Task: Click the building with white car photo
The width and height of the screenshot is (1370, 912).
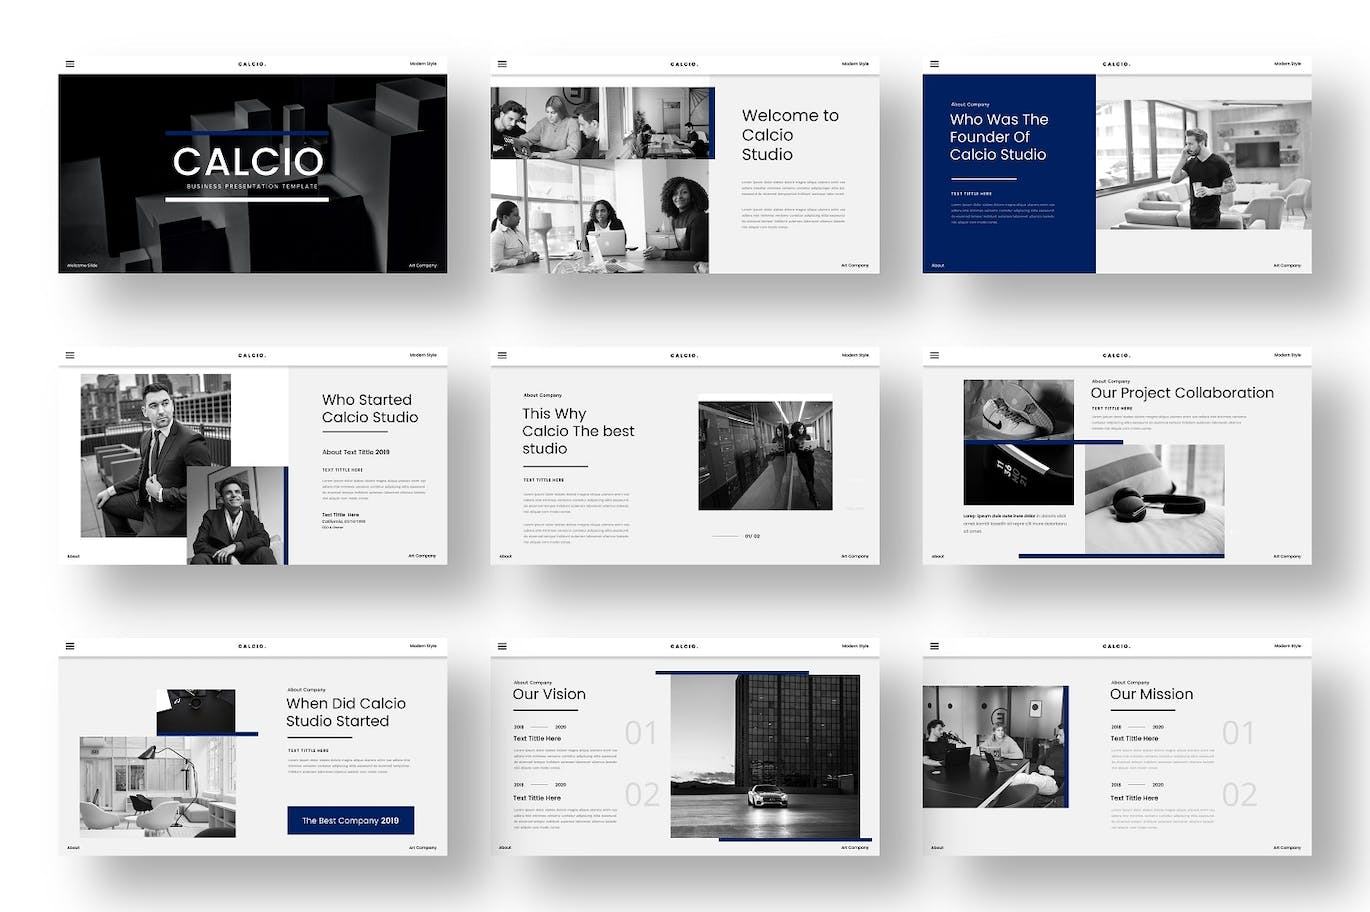Action: tap(765, 755)
